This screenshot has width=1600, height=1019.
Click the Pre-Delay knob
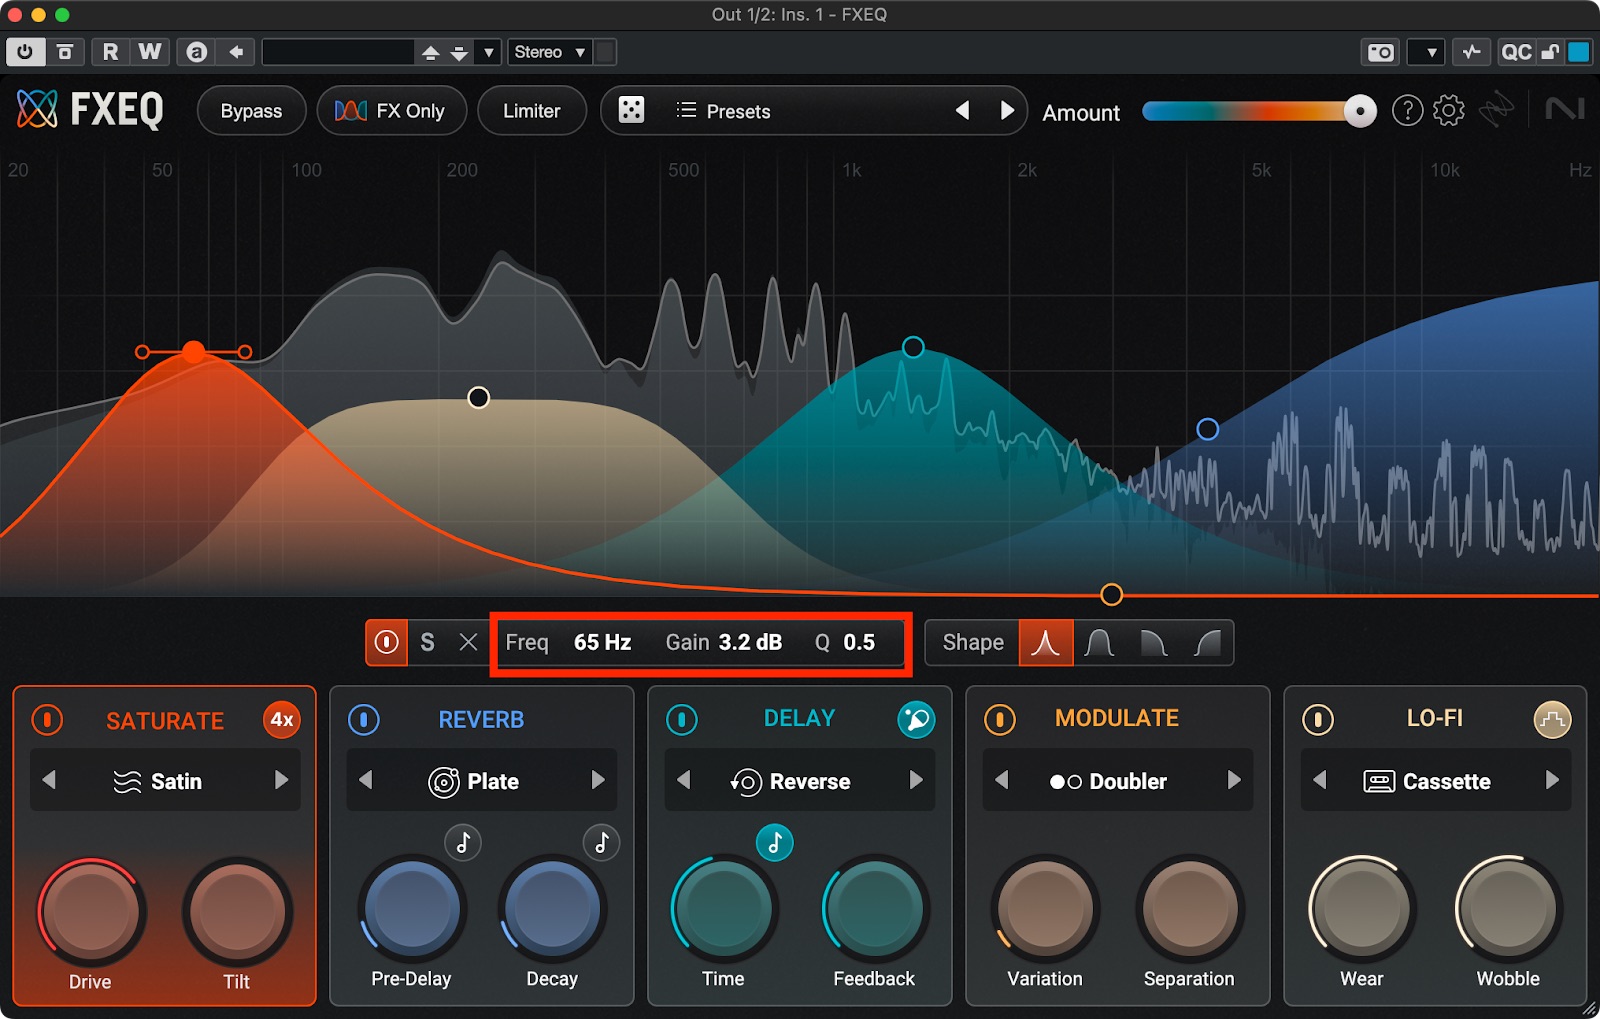coord(412,909)
